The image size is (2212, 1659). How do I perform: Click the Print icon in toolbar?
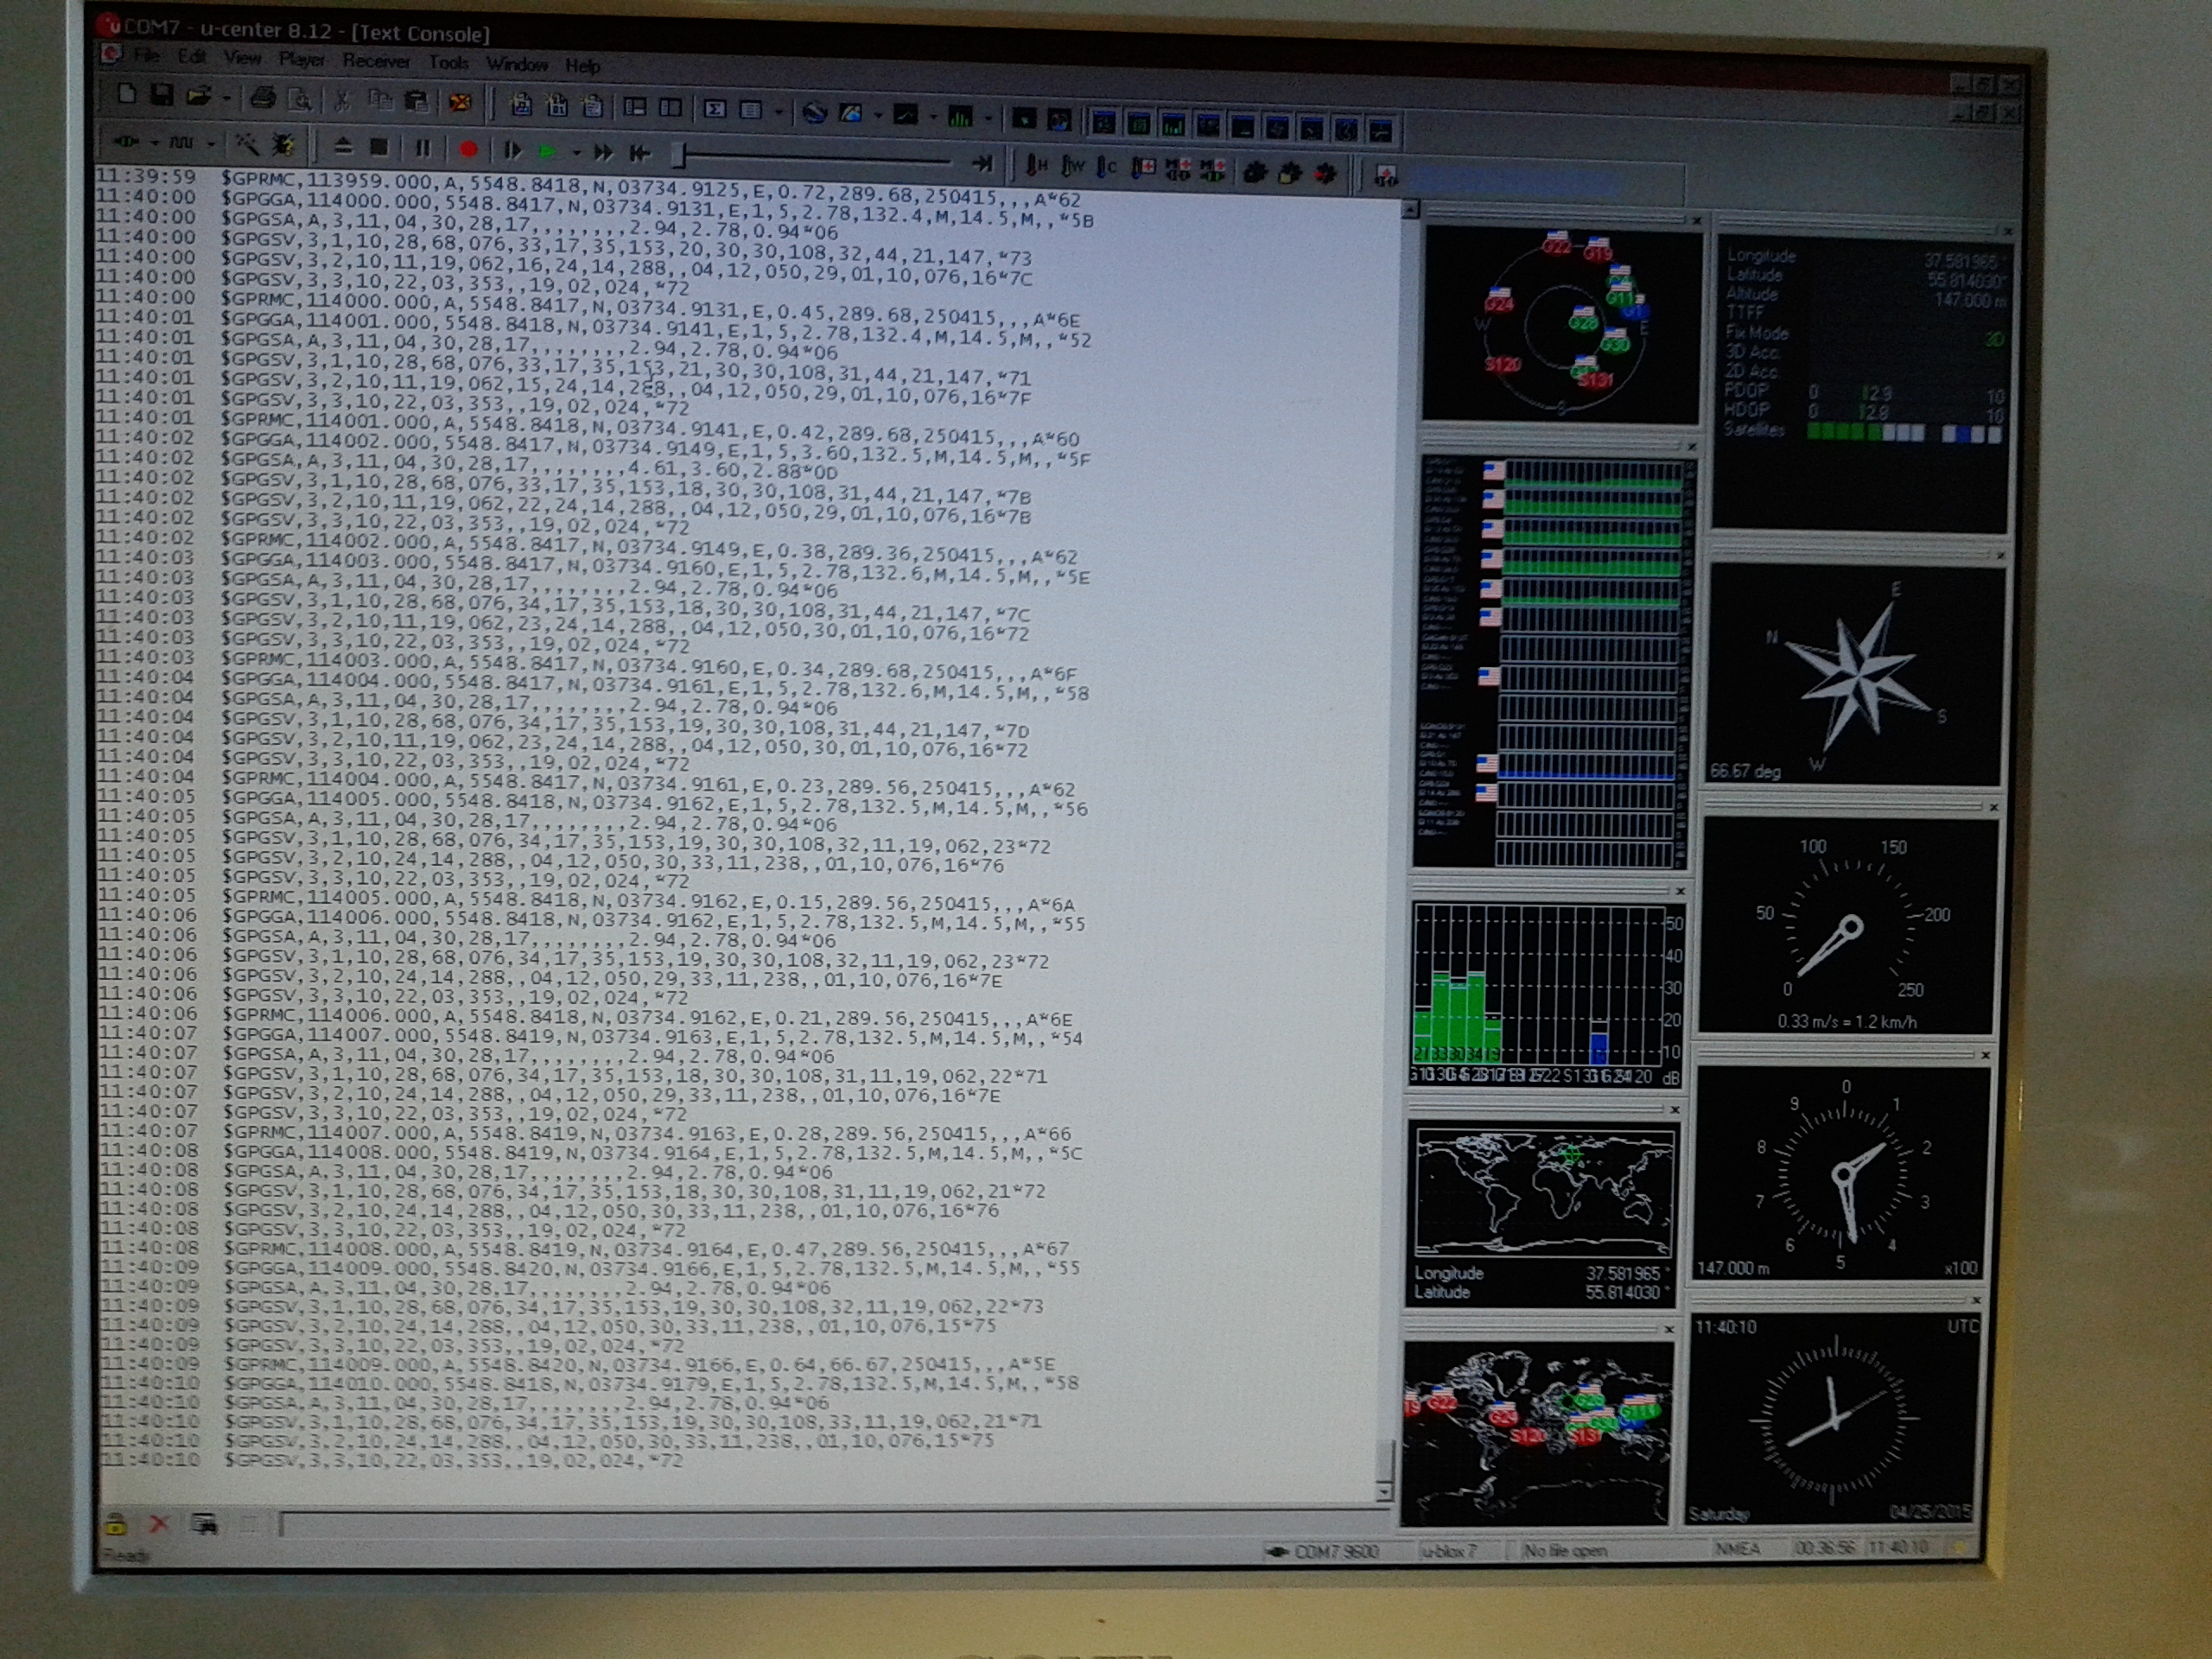point(263,97)
